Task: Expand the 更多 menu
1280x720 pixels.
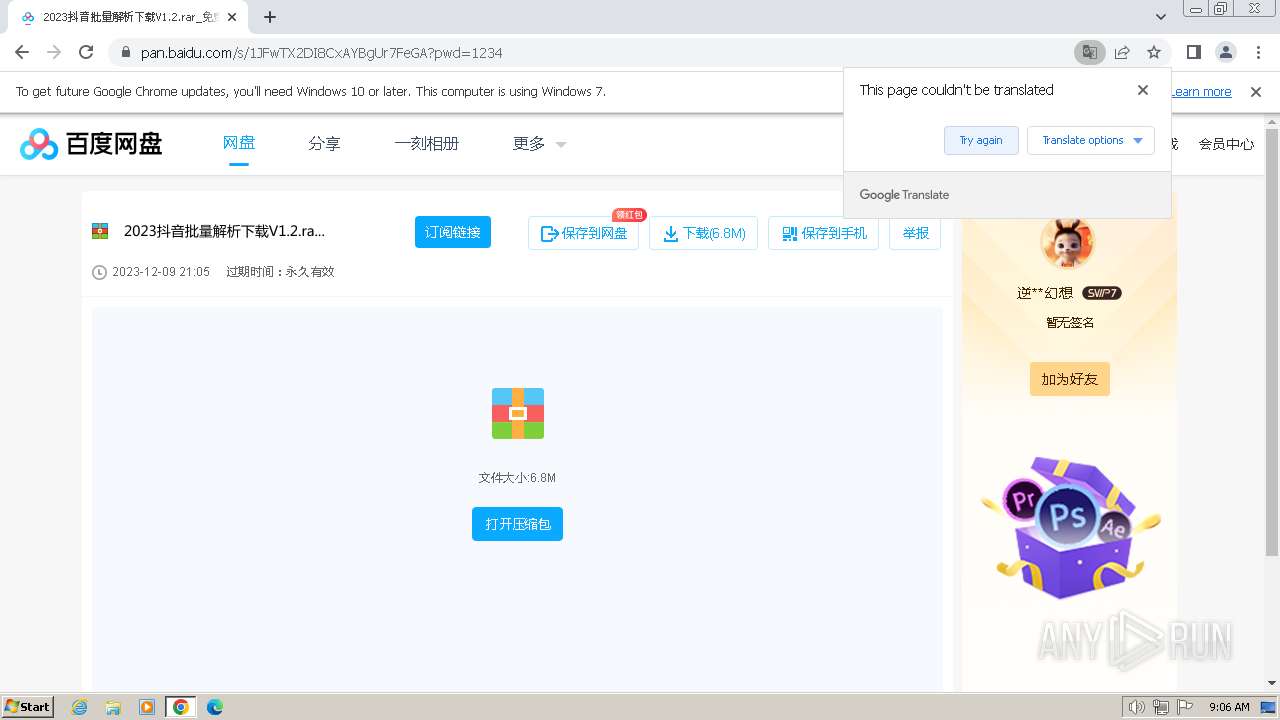Action: pyautogui.click(x=539, y=144)
